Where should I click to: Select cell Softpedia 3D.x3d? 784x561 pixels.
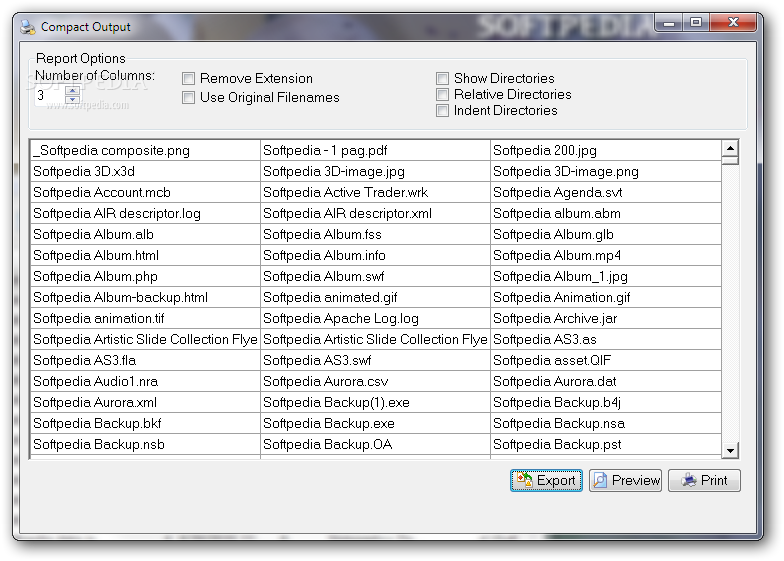pyautogui.click(x=145, y=172)
